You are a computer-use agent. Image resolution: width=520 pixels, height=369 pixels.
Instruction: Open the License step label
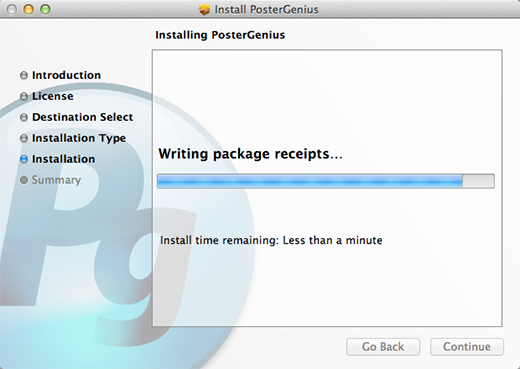coord(53,96)
